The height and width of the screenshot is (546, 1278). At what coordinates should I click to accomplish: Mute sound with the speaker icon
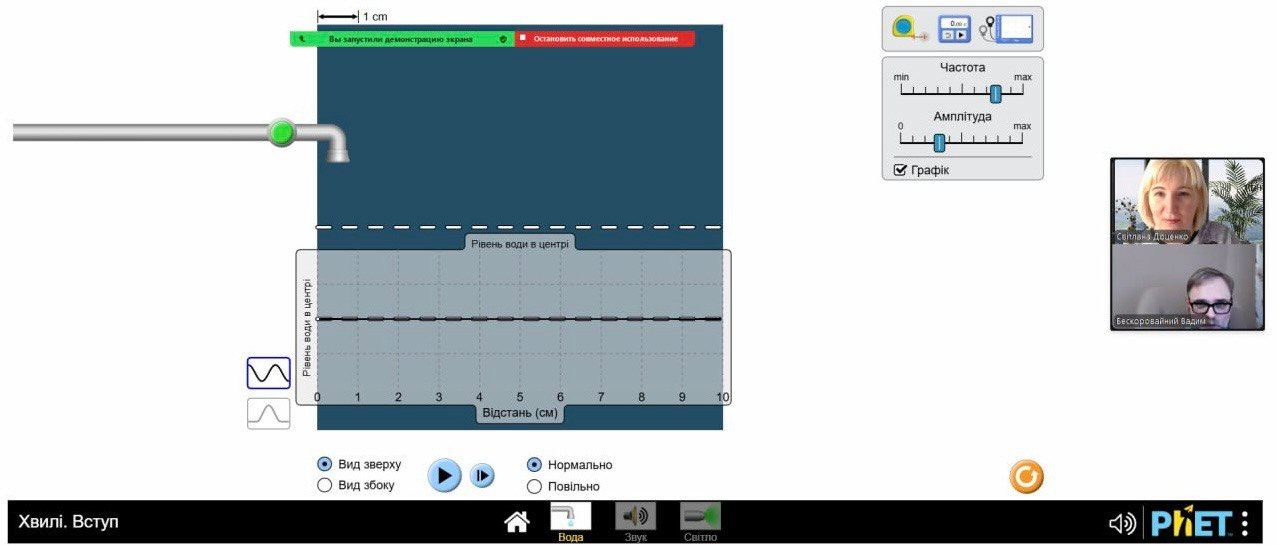tap(1122, 523)
